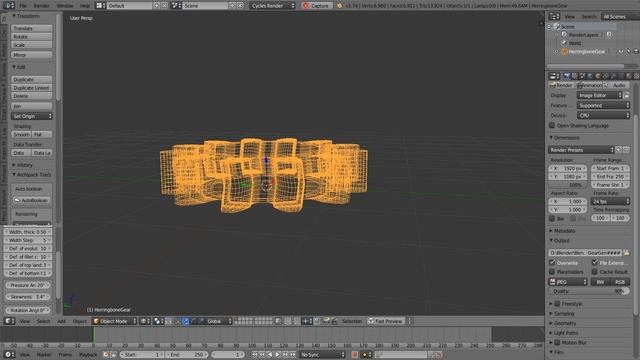640x360 pixels.
Task: Select Render properties tab icon
Action: (x=566, y=76)
